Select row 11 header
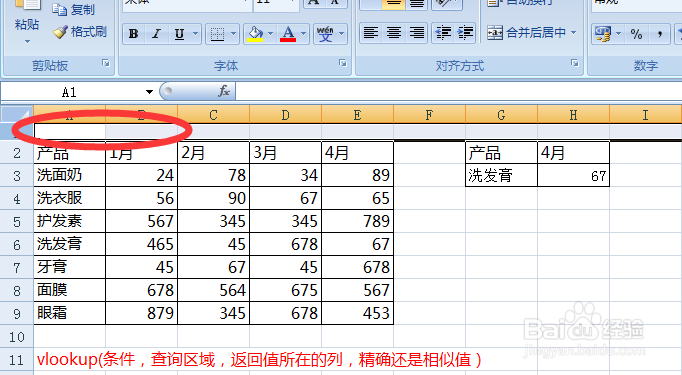This screenshot has width=682, height=375. (17, 360)
